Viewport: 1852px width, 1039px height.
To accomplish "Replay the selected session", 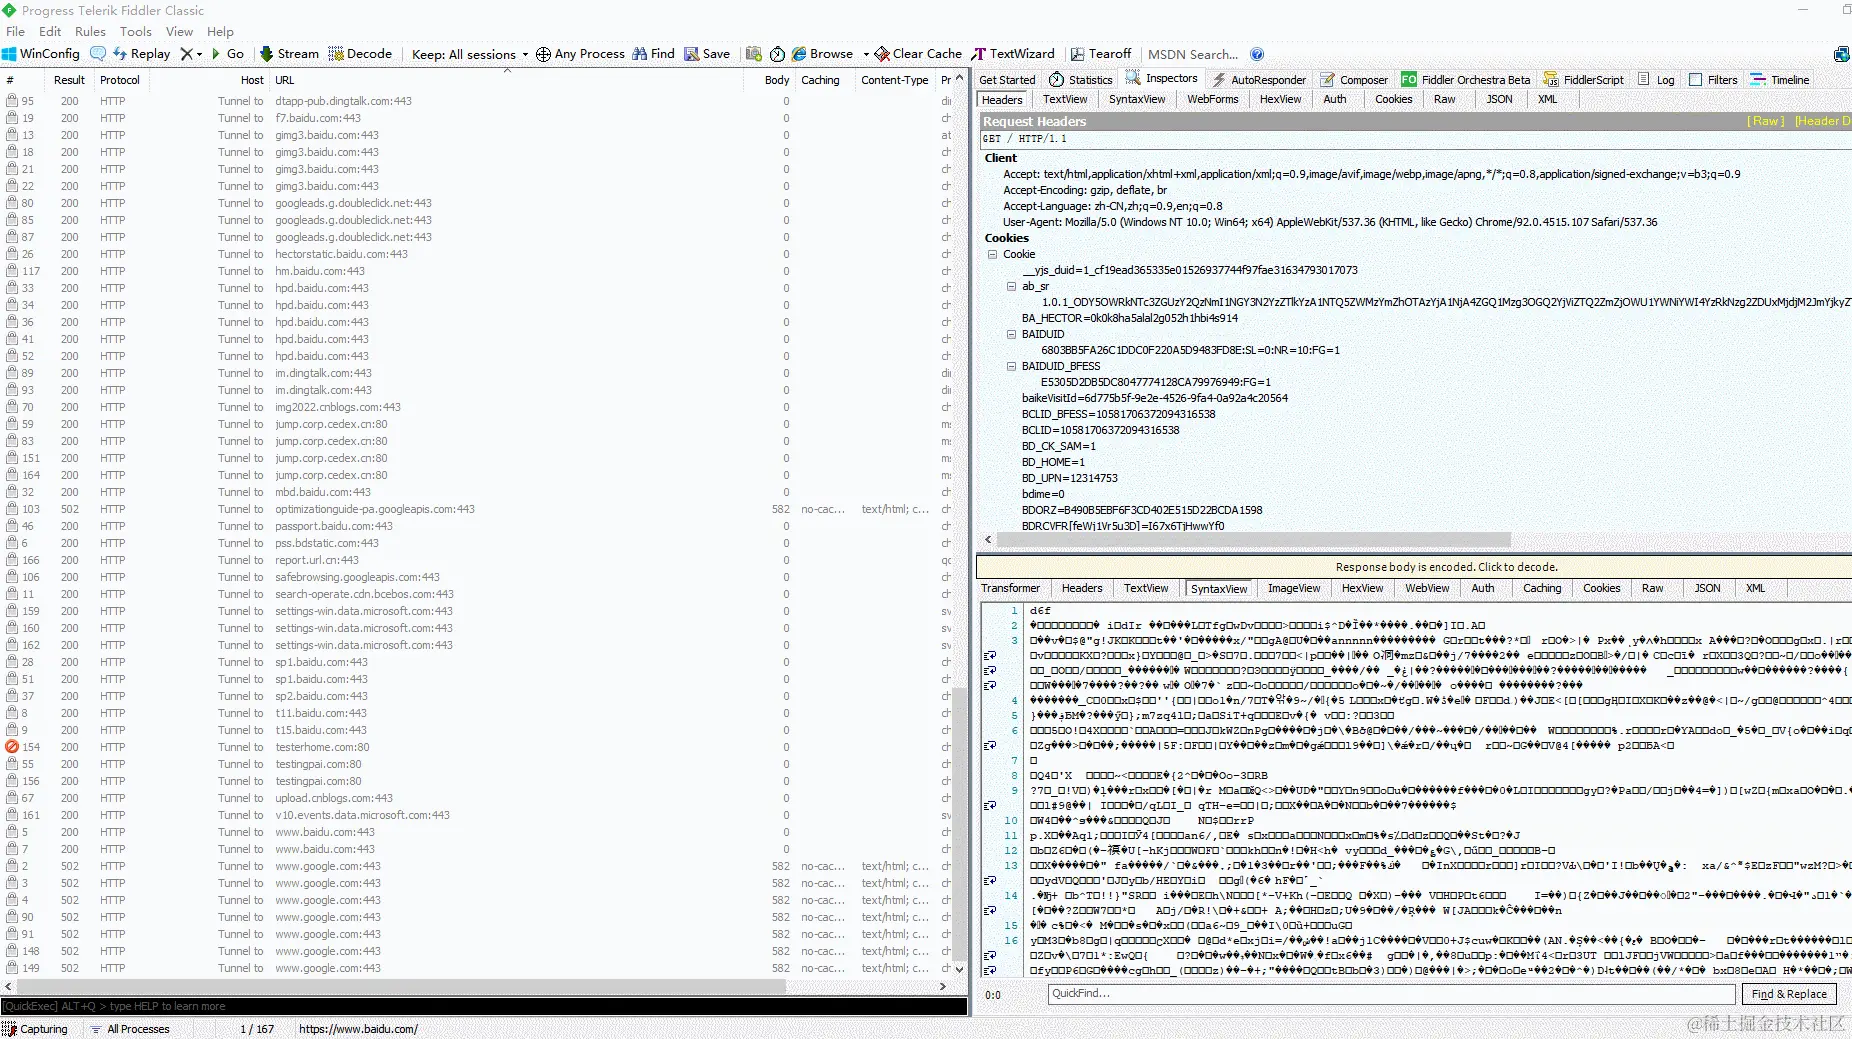I will pyautogui.click(x=142, y=54).
